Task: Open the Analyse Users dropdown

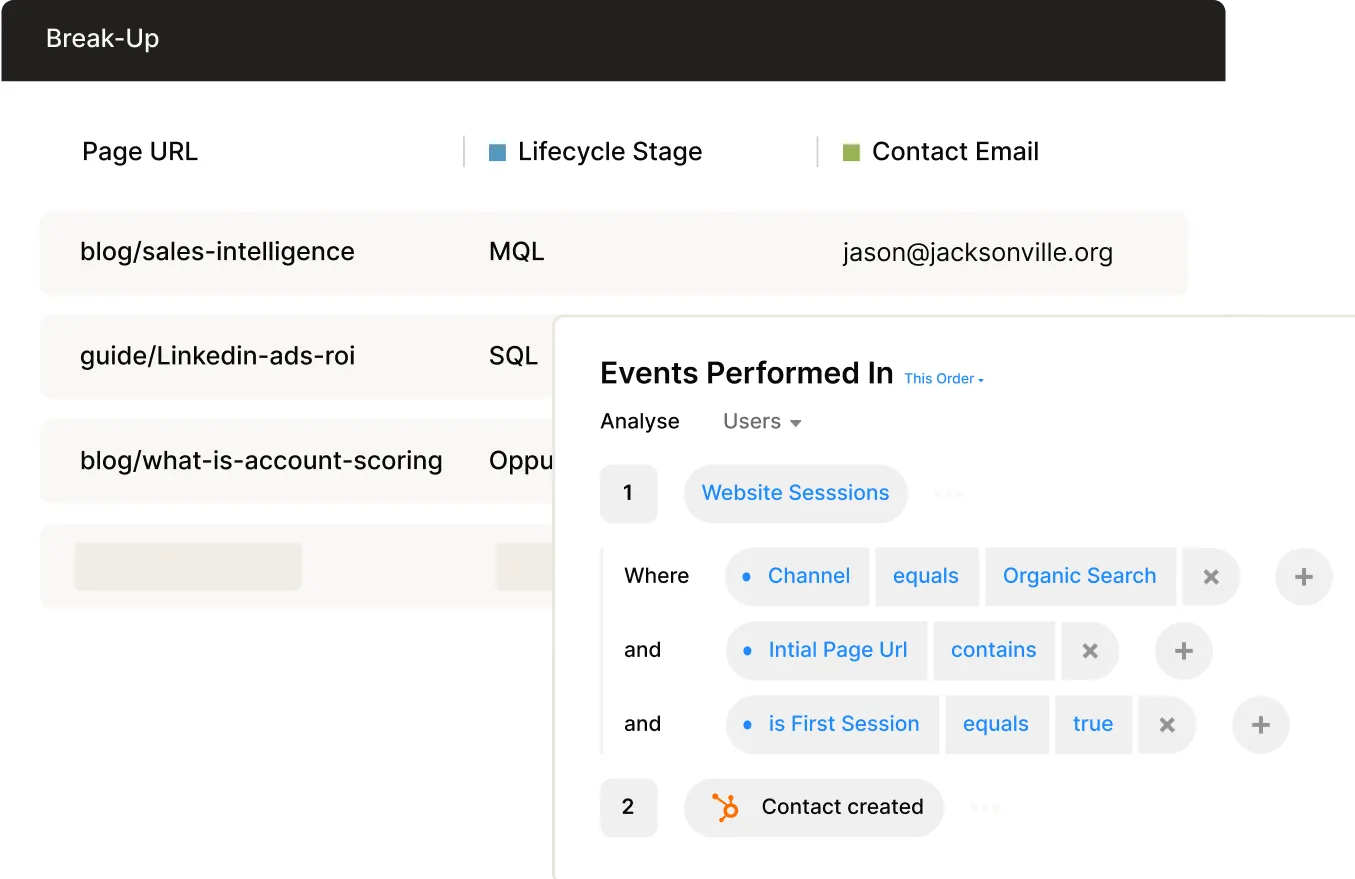Action: click(760, 421)
